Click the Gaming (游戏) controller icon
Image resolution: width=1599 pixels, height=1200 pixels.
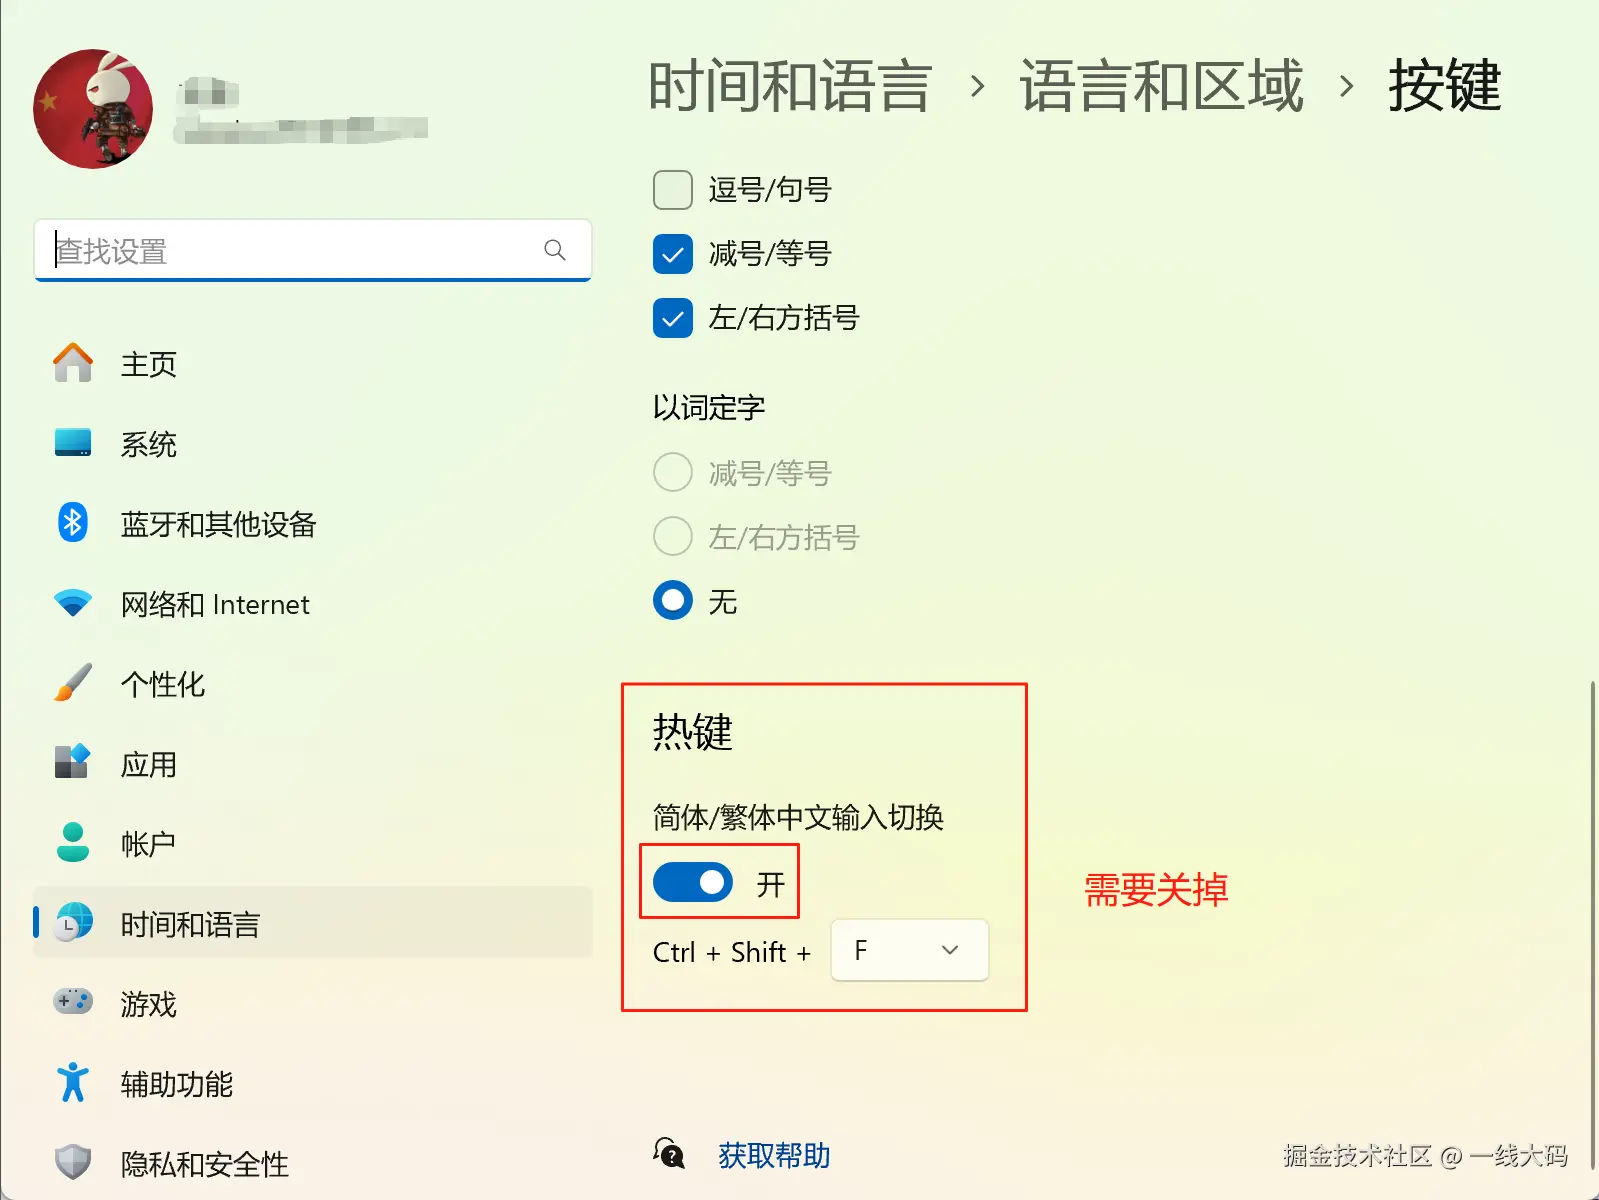(73, 1001)
